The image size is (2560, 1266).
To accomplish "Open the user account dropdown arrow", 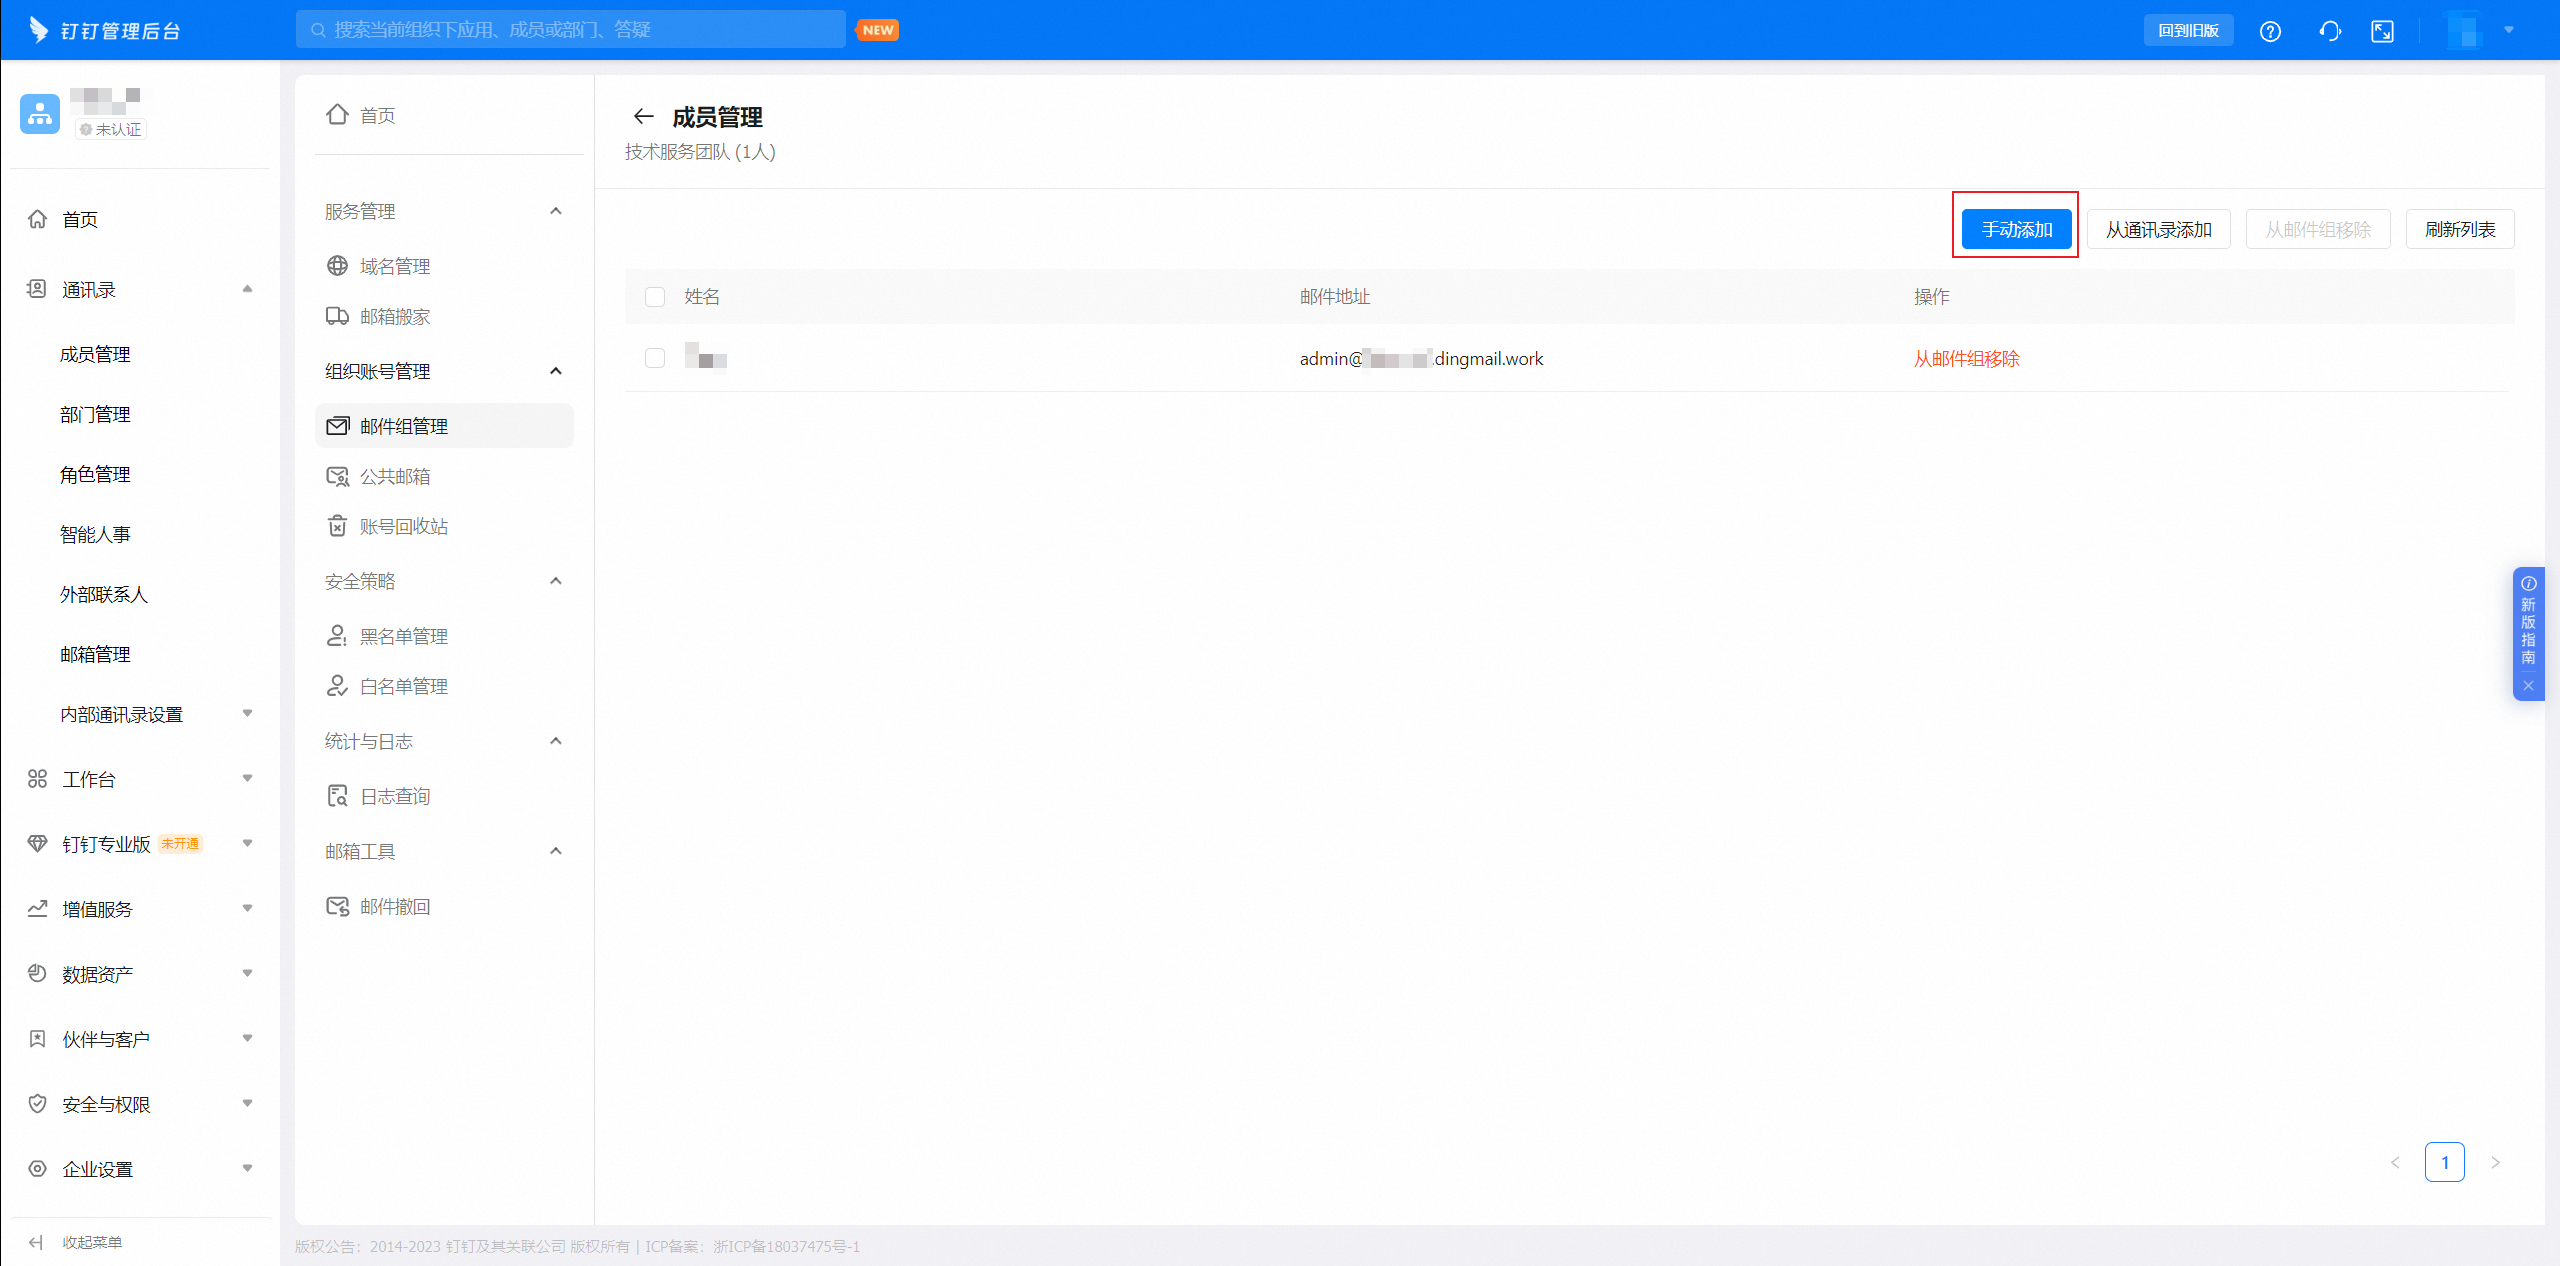I will coord(2509,30).
